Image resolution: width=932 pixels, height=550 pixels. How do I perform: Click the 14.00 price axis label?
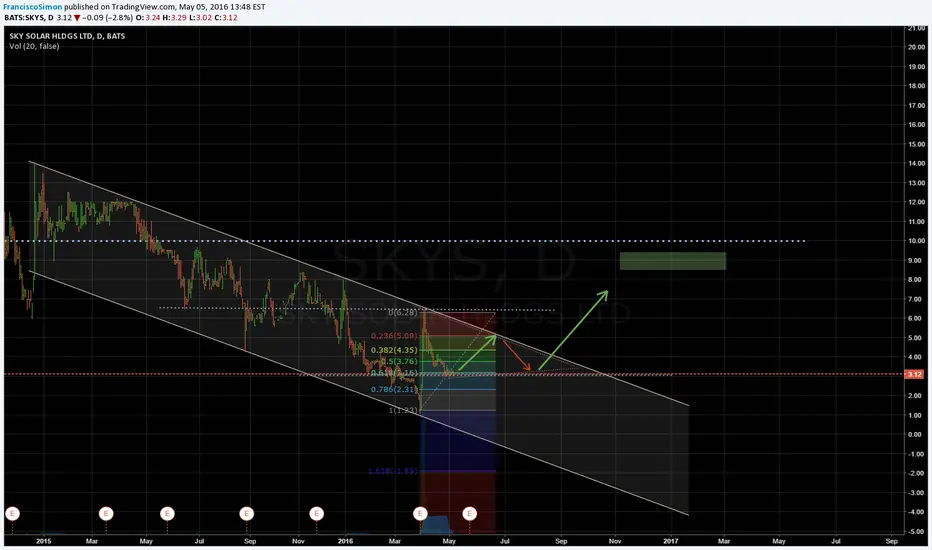[x=916, y=164]
